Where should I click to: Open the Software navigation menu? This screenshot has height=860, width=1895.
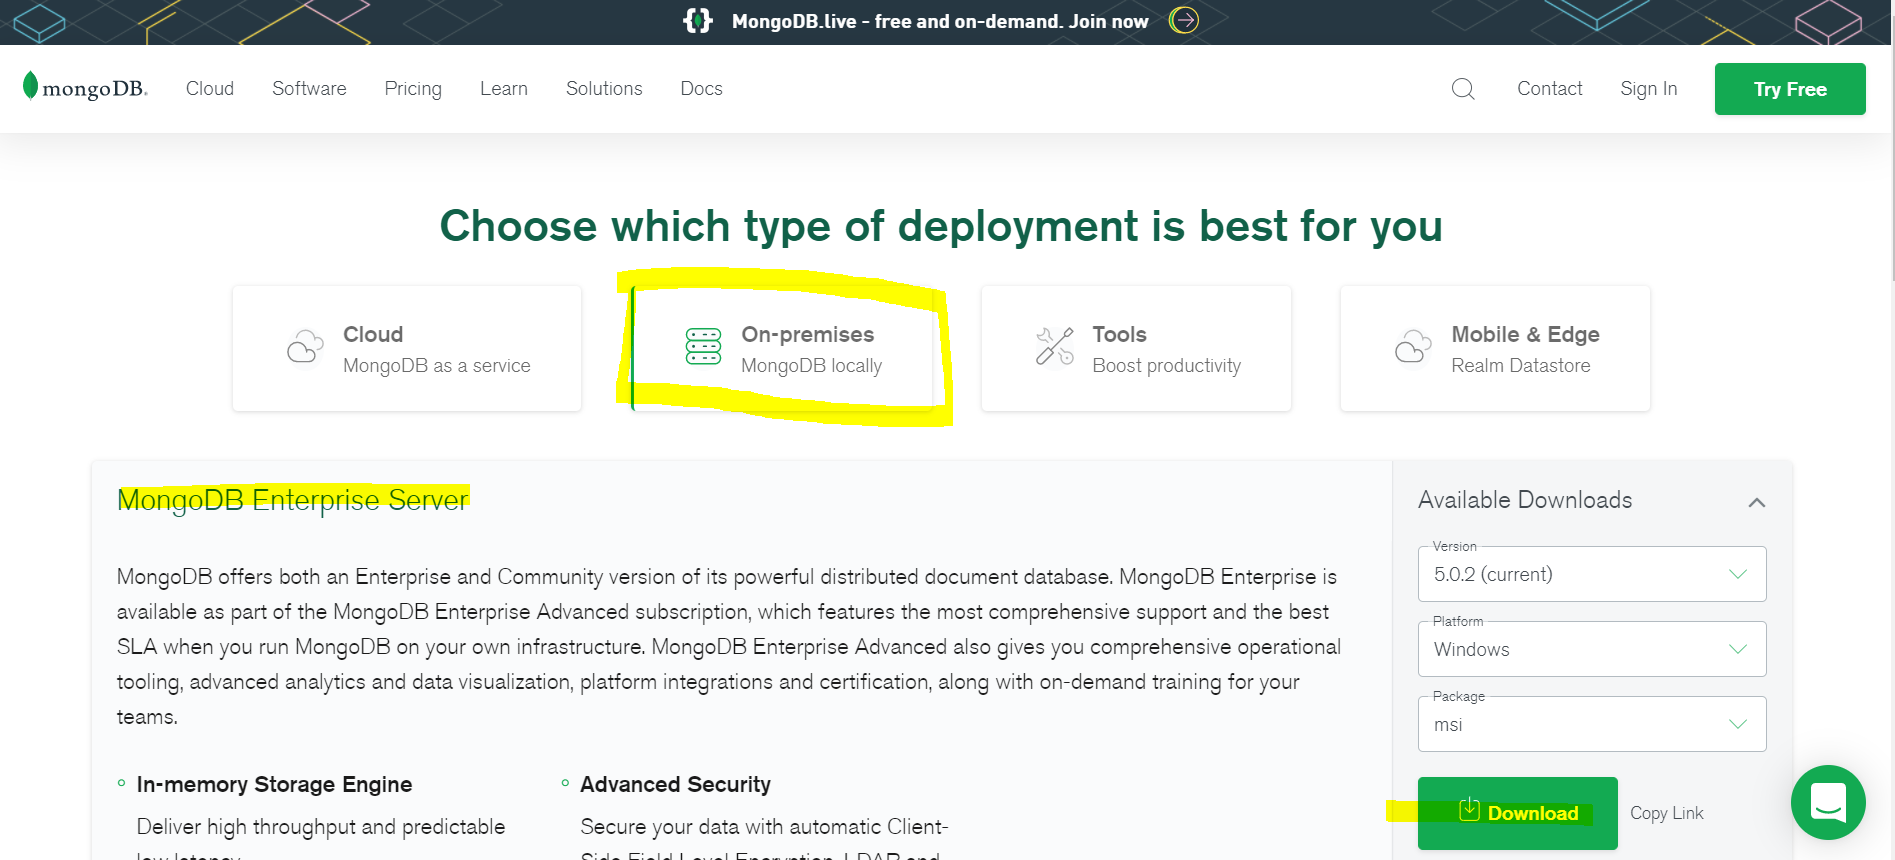pos(309,89)
